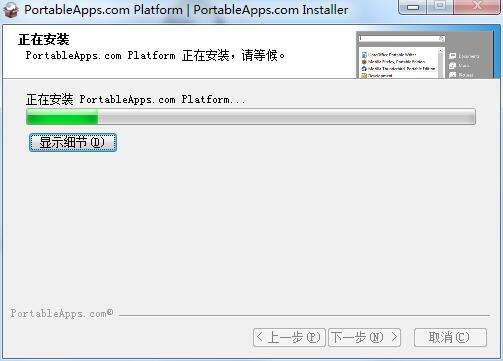Show installation details with 显示细节(D)
Screen dimensions: 503x361
(73, 142)
